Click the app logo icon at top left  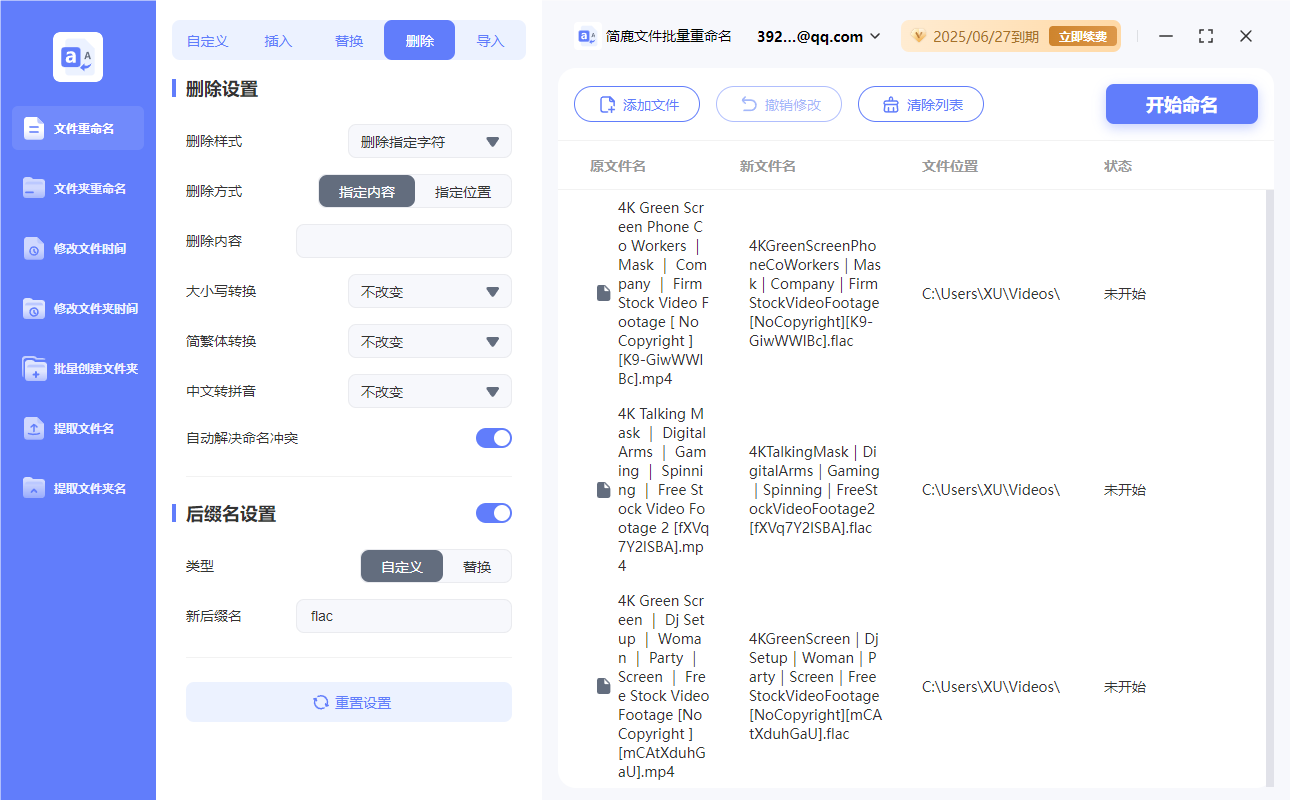tap(77, 56)
